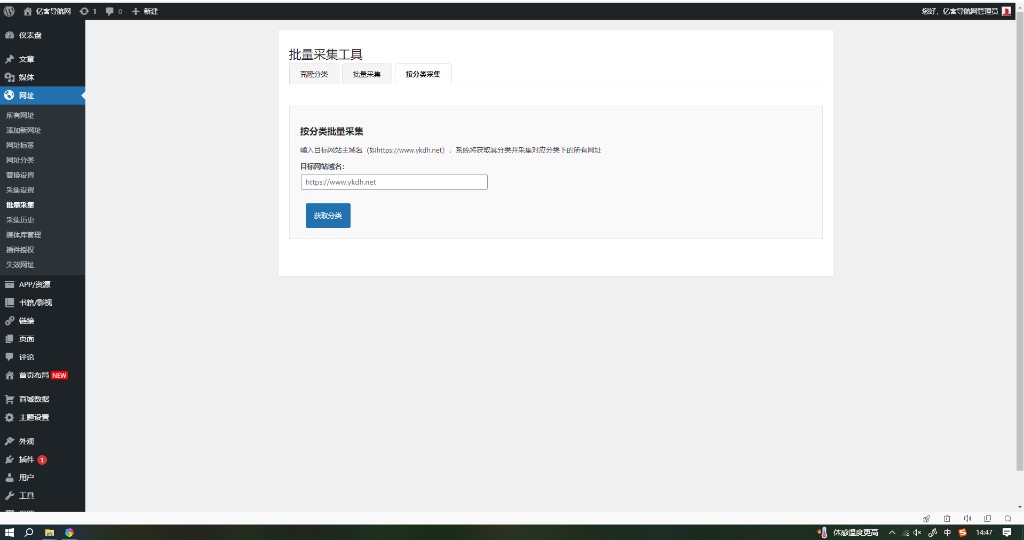Click the 获取分类 blue button
Viewport: 1024px width, 540px height.
coord(328,215)
